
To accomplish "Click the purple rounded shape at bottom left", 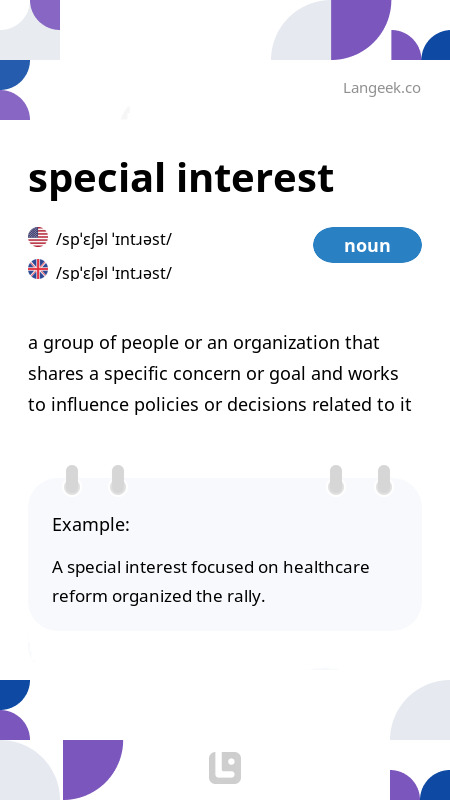I will tap(93, 770).
